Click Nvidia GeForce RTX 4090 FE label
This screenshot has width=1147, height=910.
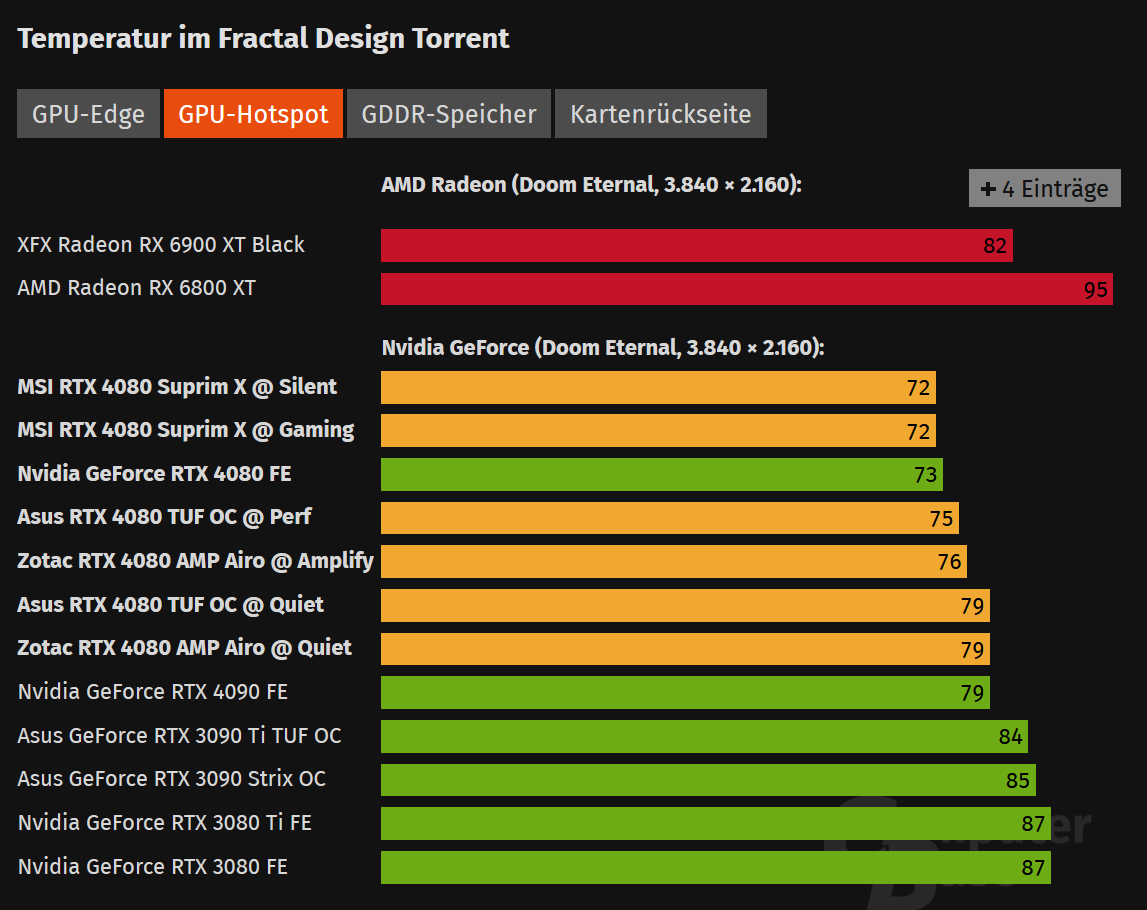(x=153, y=691)
